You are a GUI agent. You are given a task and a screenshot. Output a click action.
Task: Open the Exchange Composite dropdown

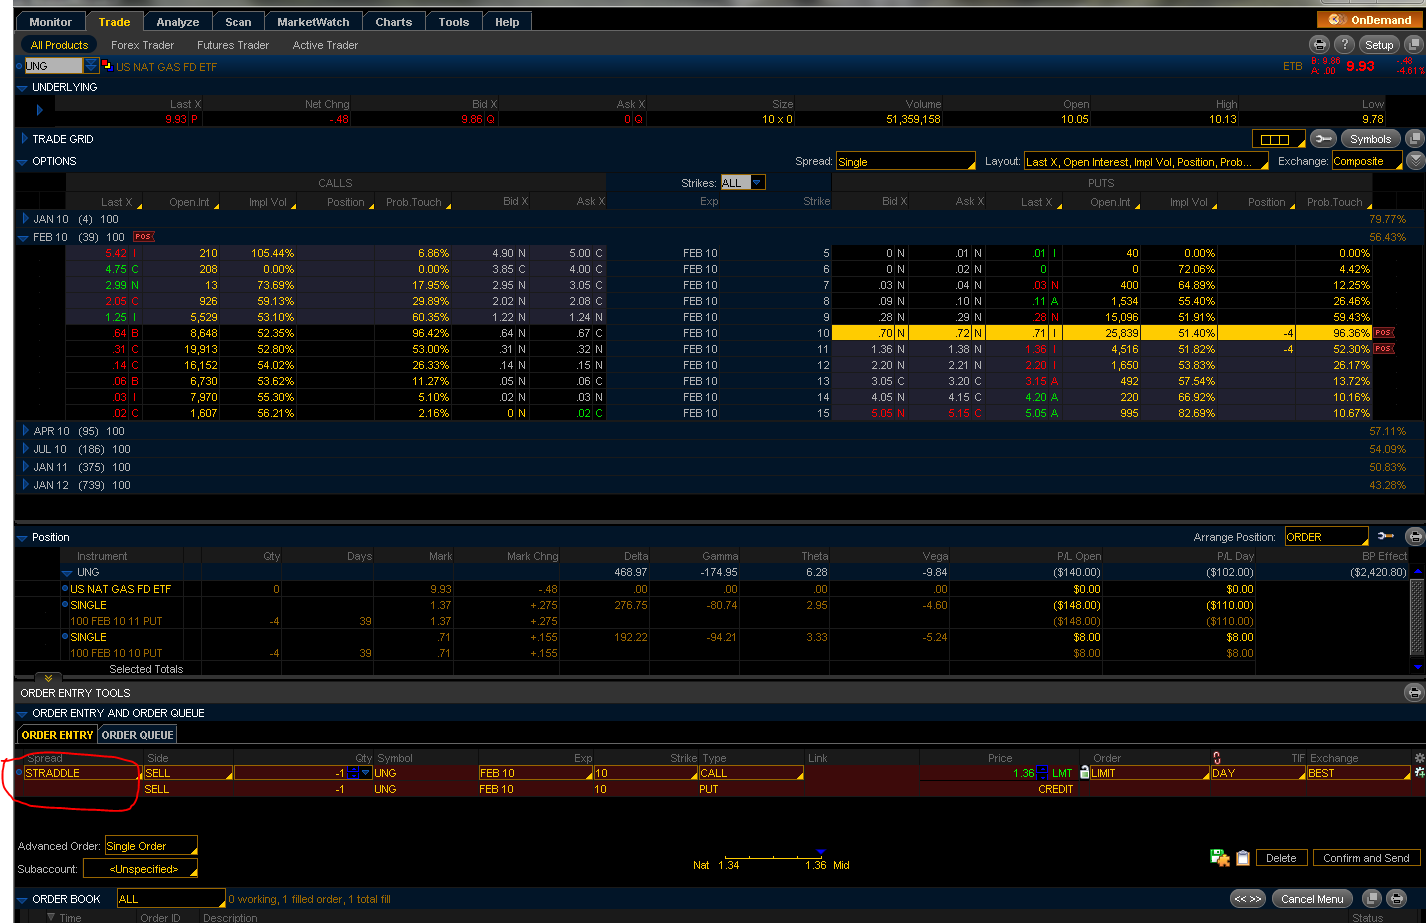(1367, 161)
